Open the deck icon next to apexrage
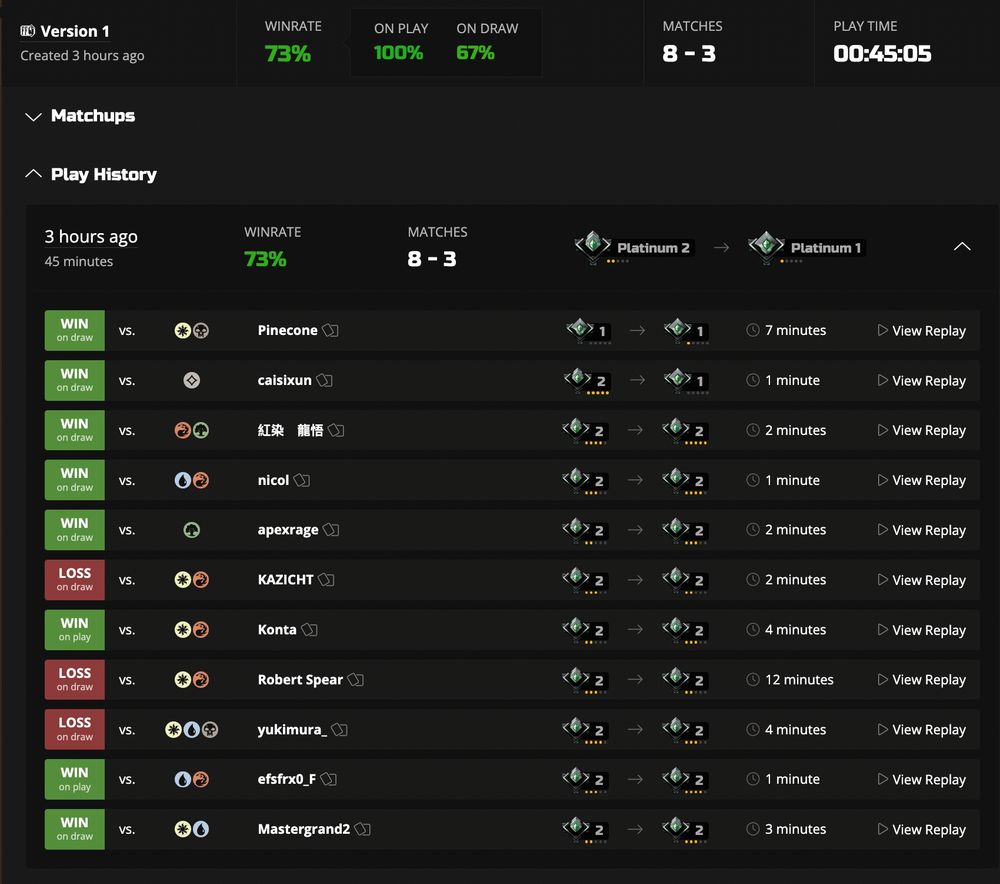The image size is (1000, 884). pos(331,530)
